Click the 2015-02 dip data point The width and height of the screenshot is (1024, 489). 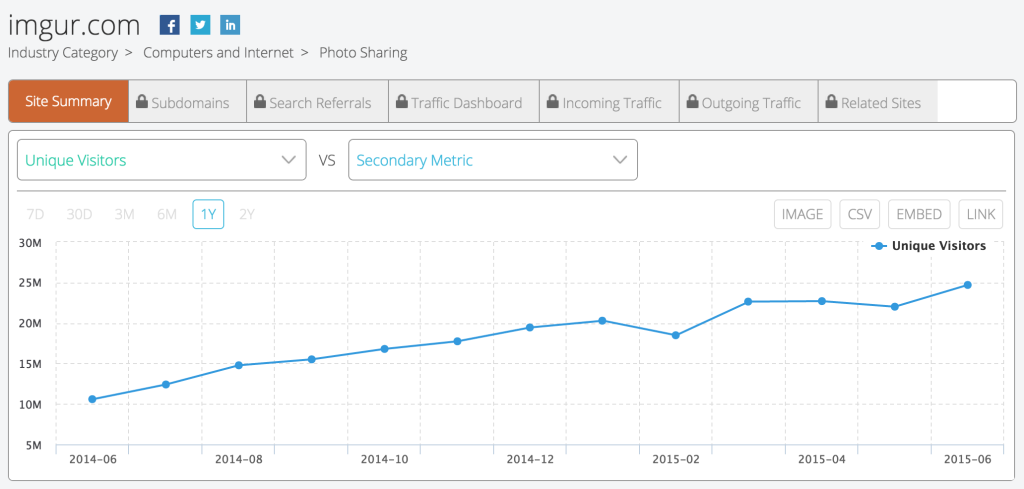[x=676, y=335]
